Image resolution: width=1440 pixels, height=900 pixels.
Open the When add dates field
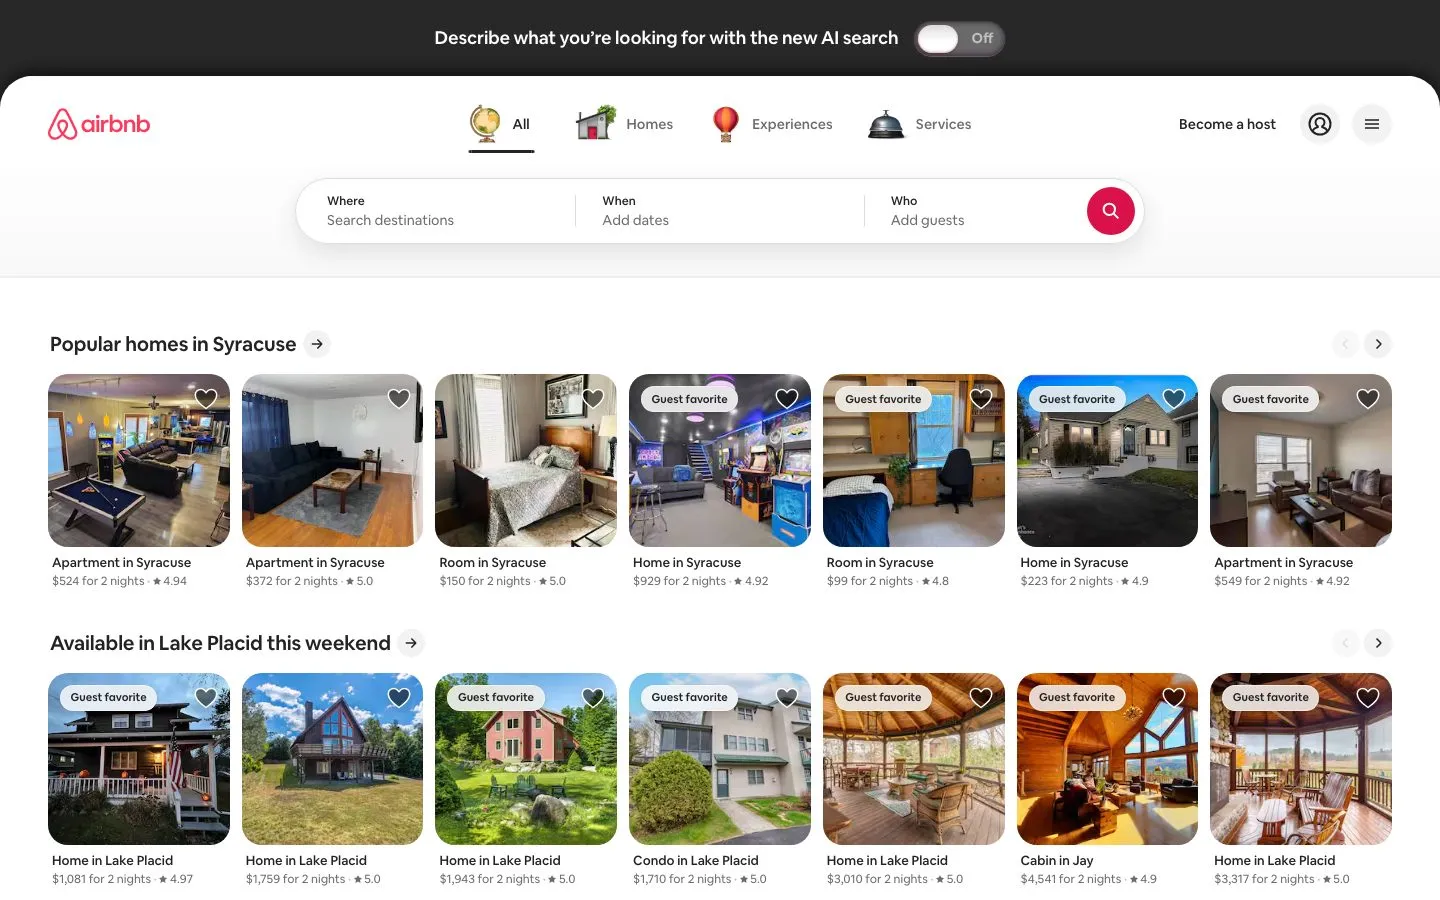720,211
